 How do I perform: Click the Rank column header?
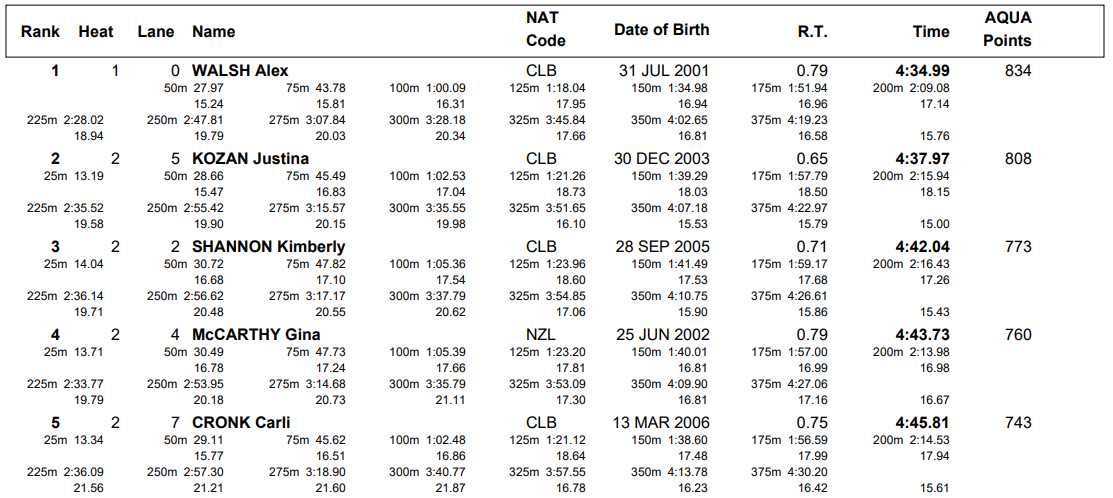(41, 32)
